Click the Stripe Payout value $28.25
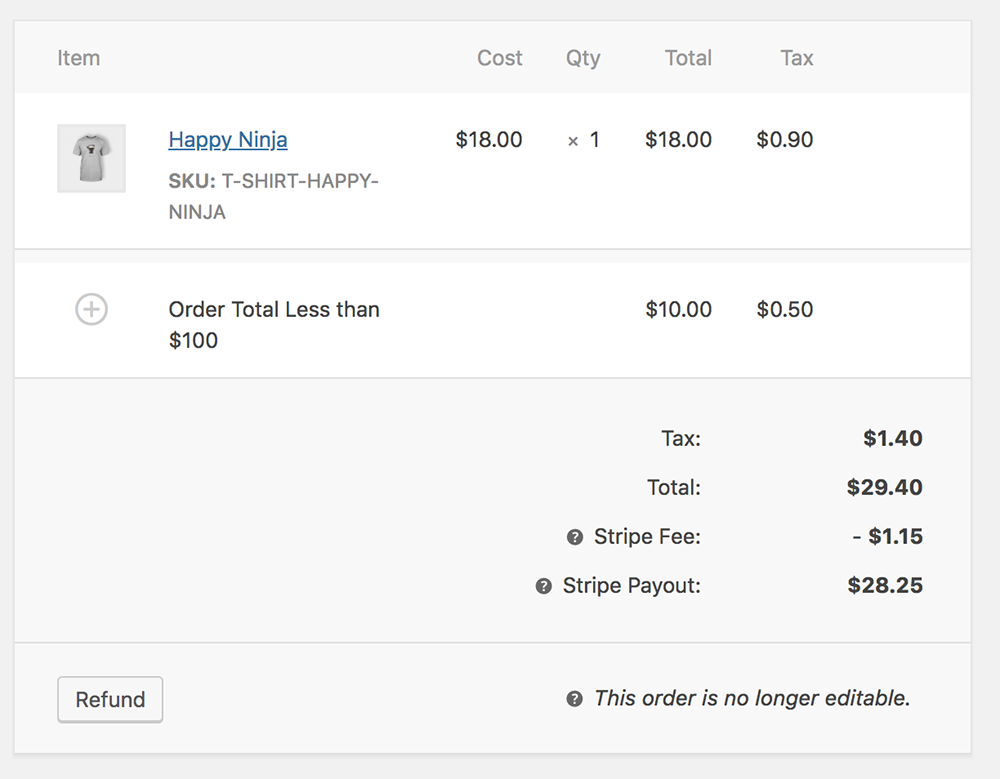Screen dimensions: 1000x779 [885, 586]
